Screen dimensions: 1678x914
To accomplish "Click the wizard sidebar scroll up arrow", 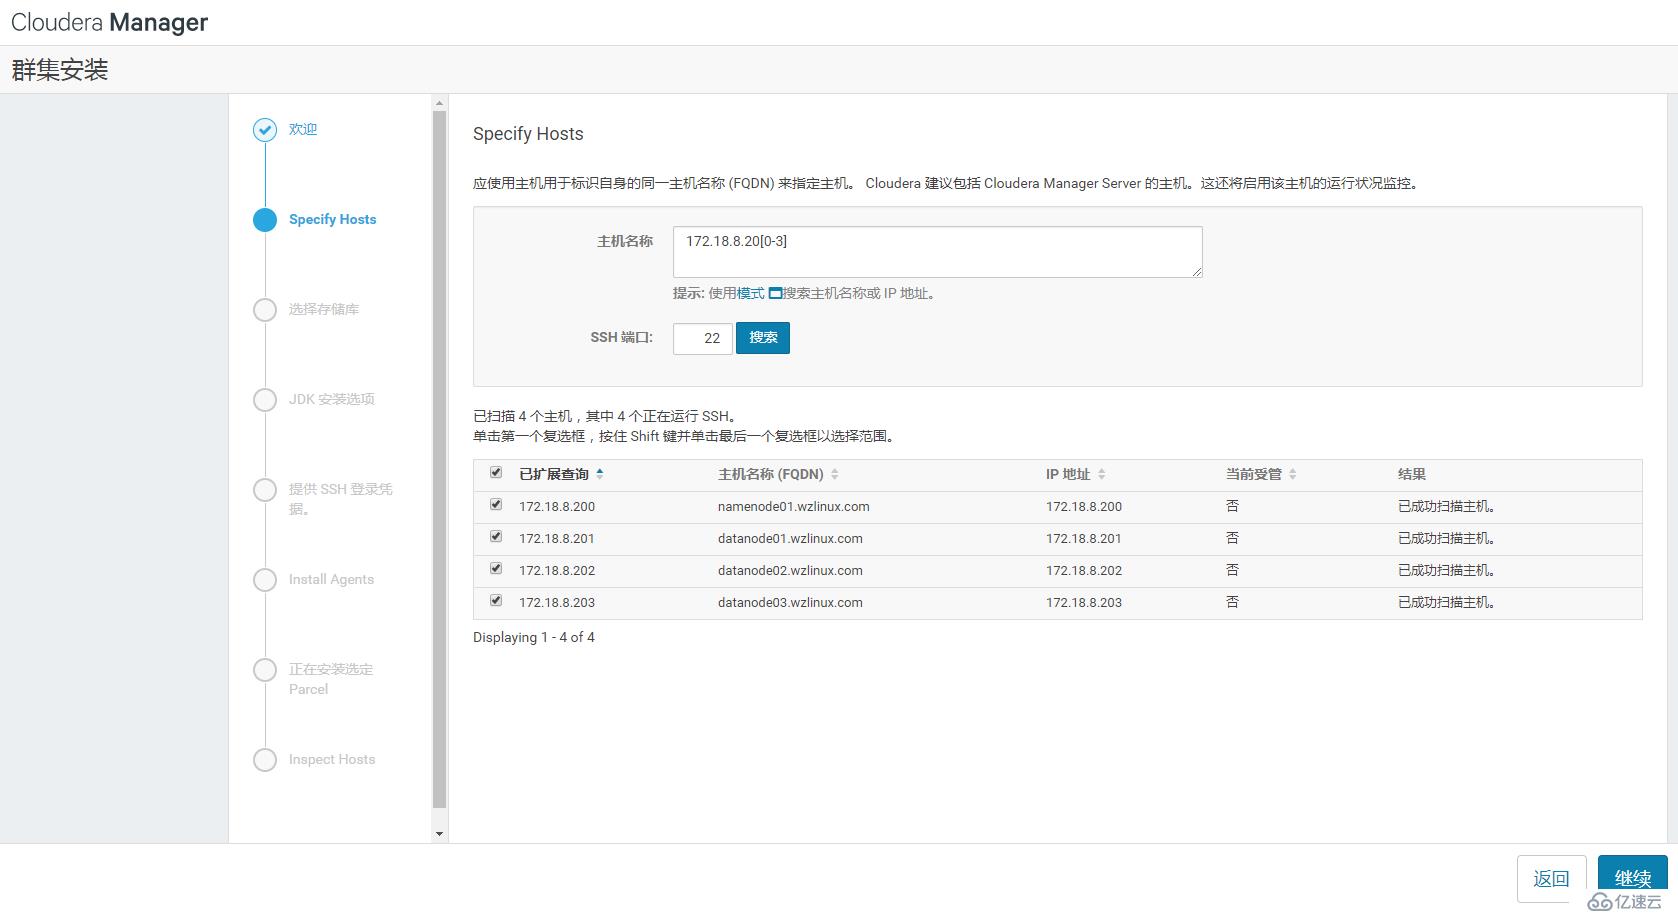I will click(x=439, y=103).
